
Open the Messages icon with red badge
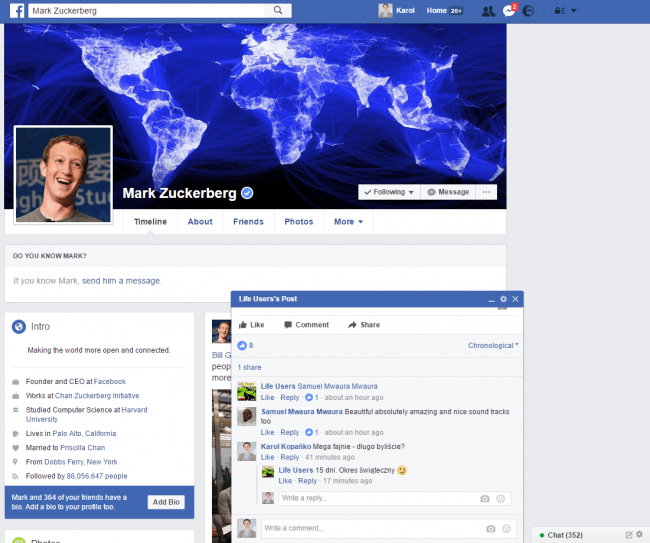click(509, 10)
